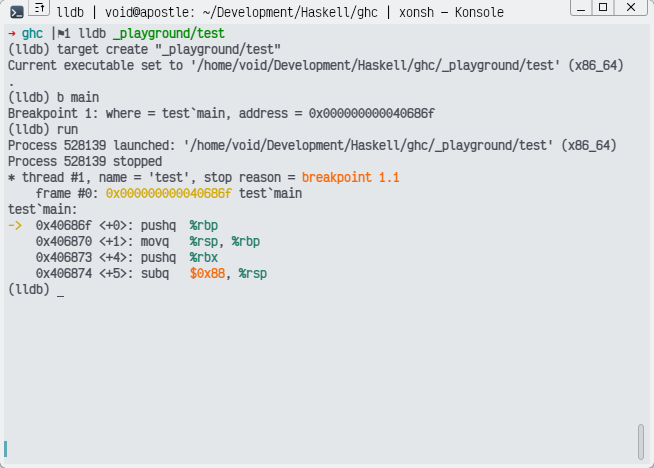Click the '_playground/test' path in the prompt line

[x=168, y=34]
